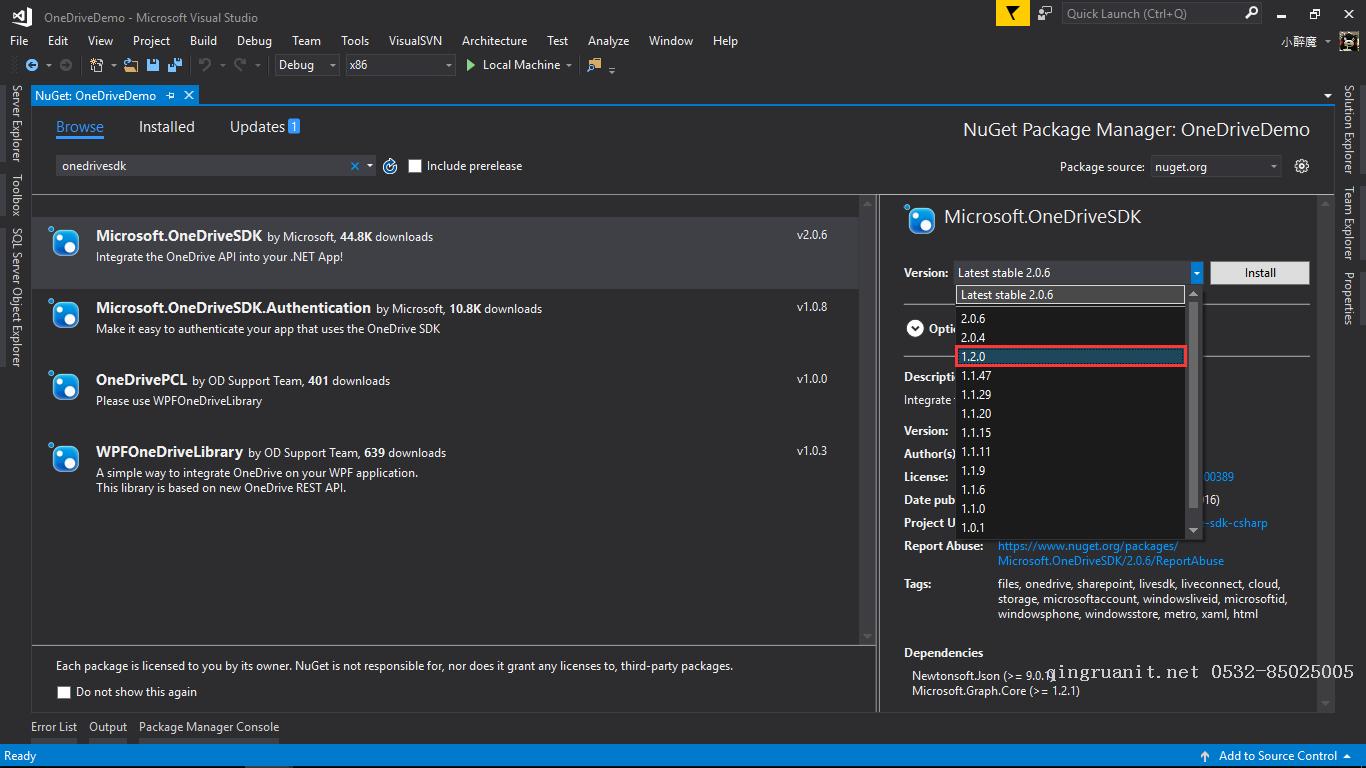Select version 2.0.4 in the list
Image resolution: width=1366 pixels, height=768 pixels.
pos(1071,338)
